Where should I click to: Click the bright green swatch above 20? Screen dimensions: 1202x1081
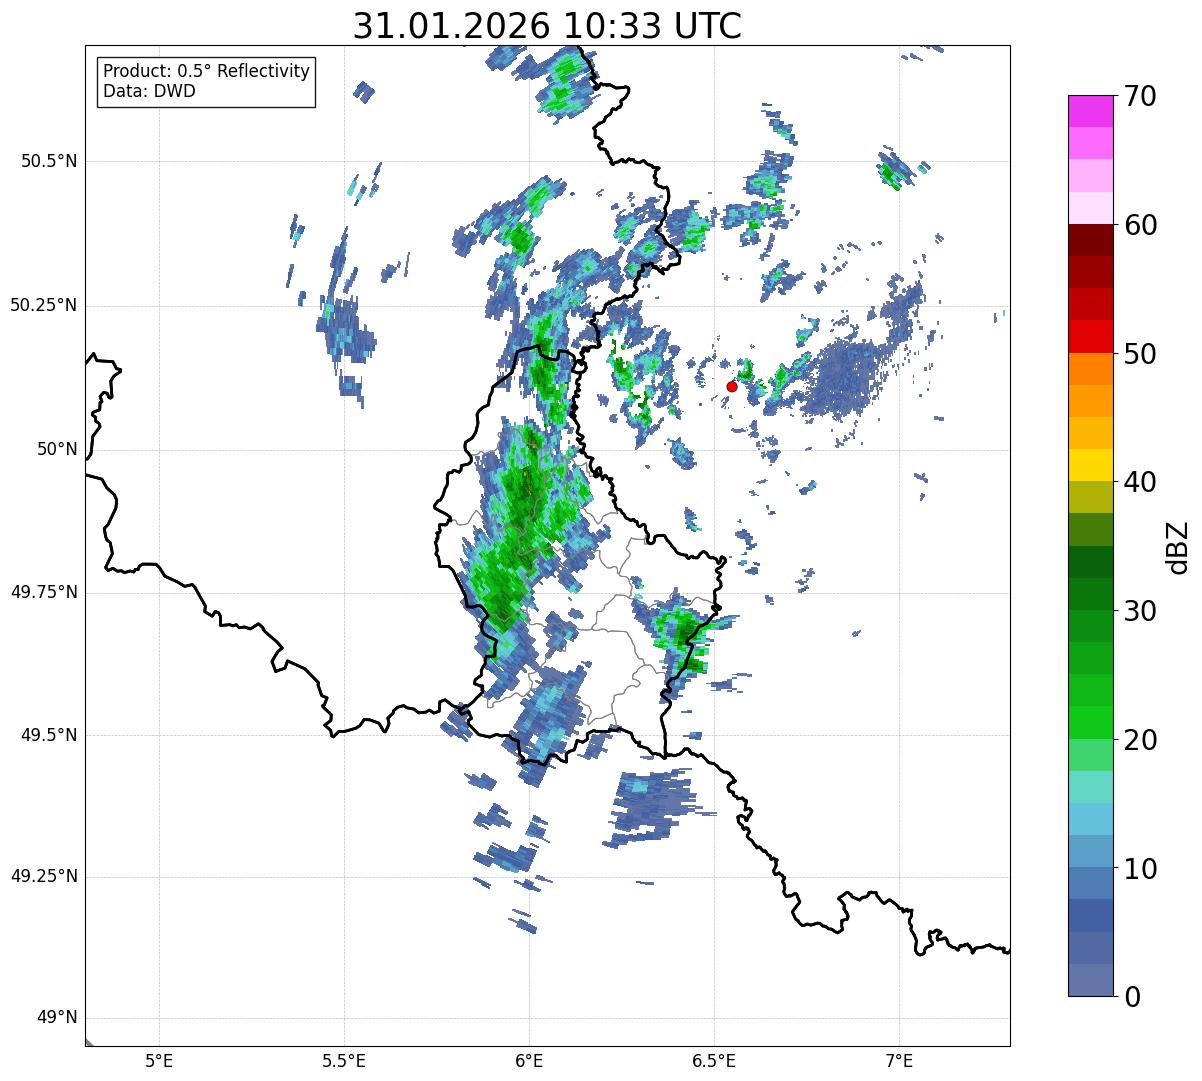(1090, 723)
